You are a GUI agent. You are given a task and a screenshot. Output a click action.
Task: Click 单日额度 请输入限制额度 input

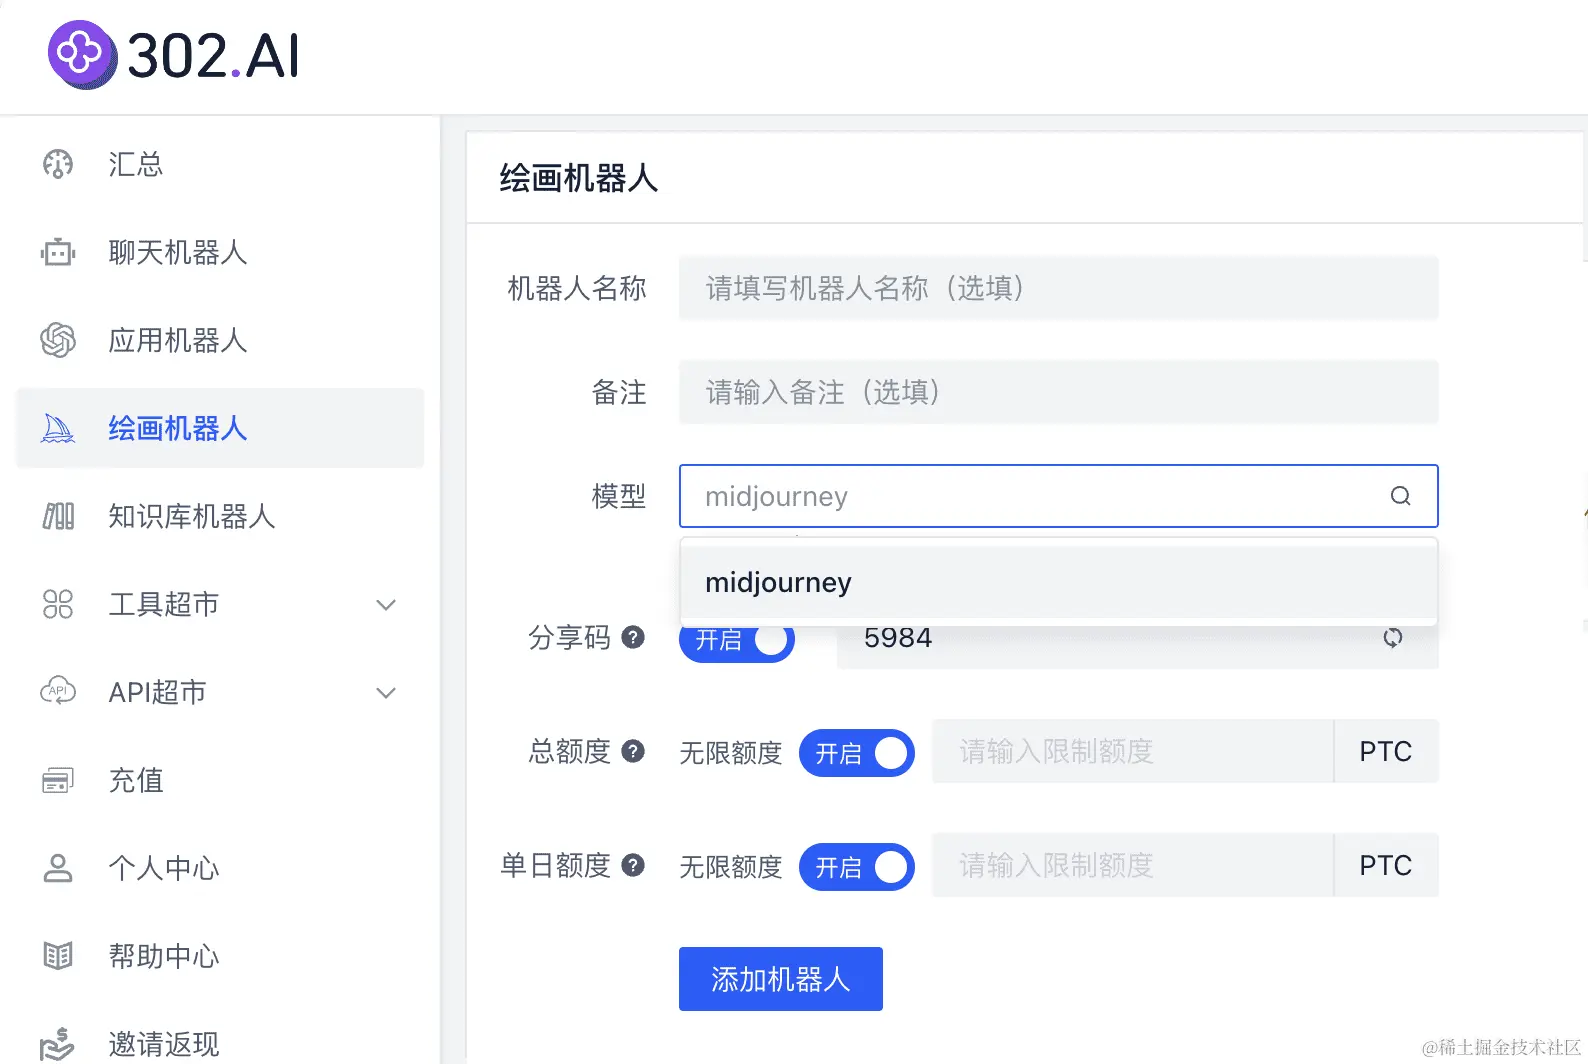point(1133,865)
